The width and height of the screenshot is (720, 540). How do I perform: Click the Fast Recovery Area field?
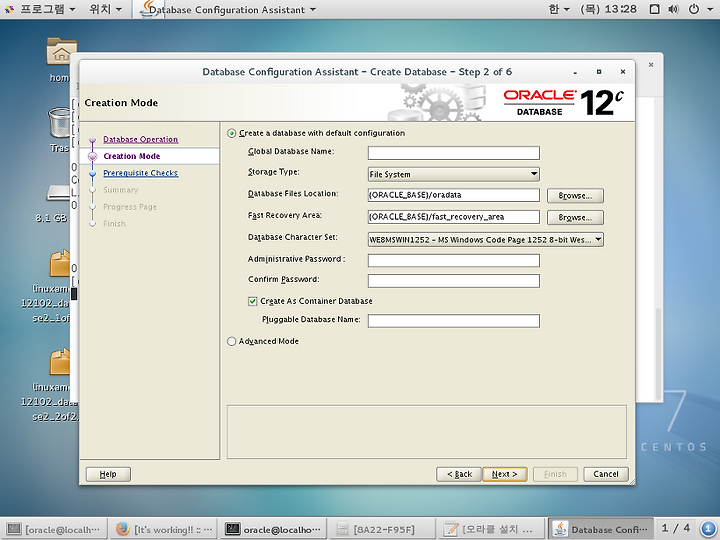454,217
